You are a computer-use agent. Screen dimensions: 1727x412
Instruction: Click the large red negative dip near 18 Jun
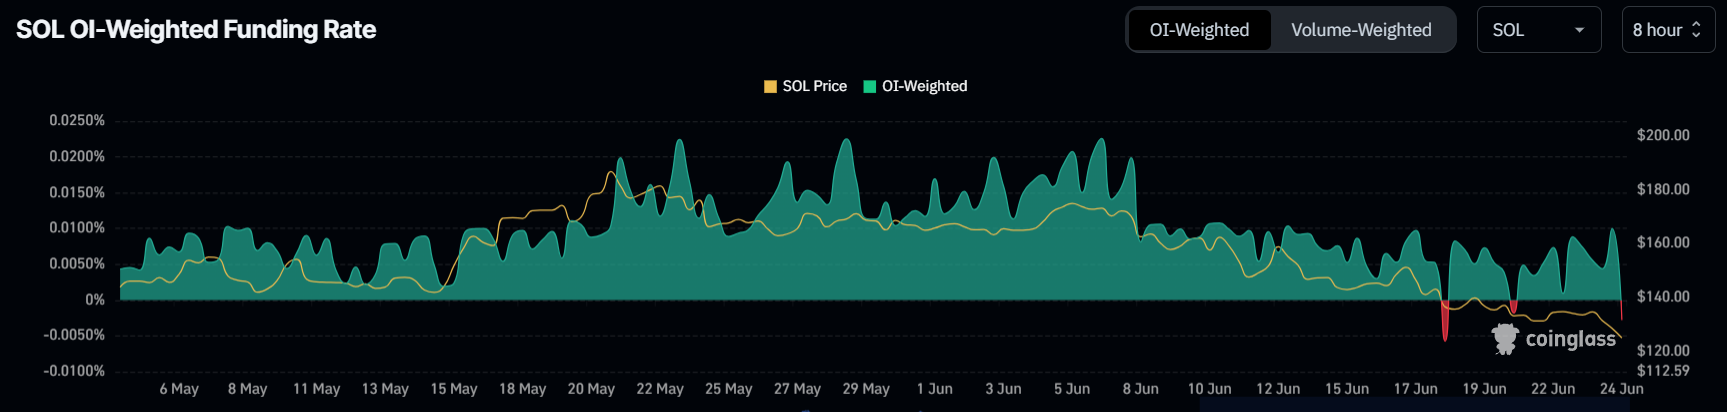coord(1445,322)
